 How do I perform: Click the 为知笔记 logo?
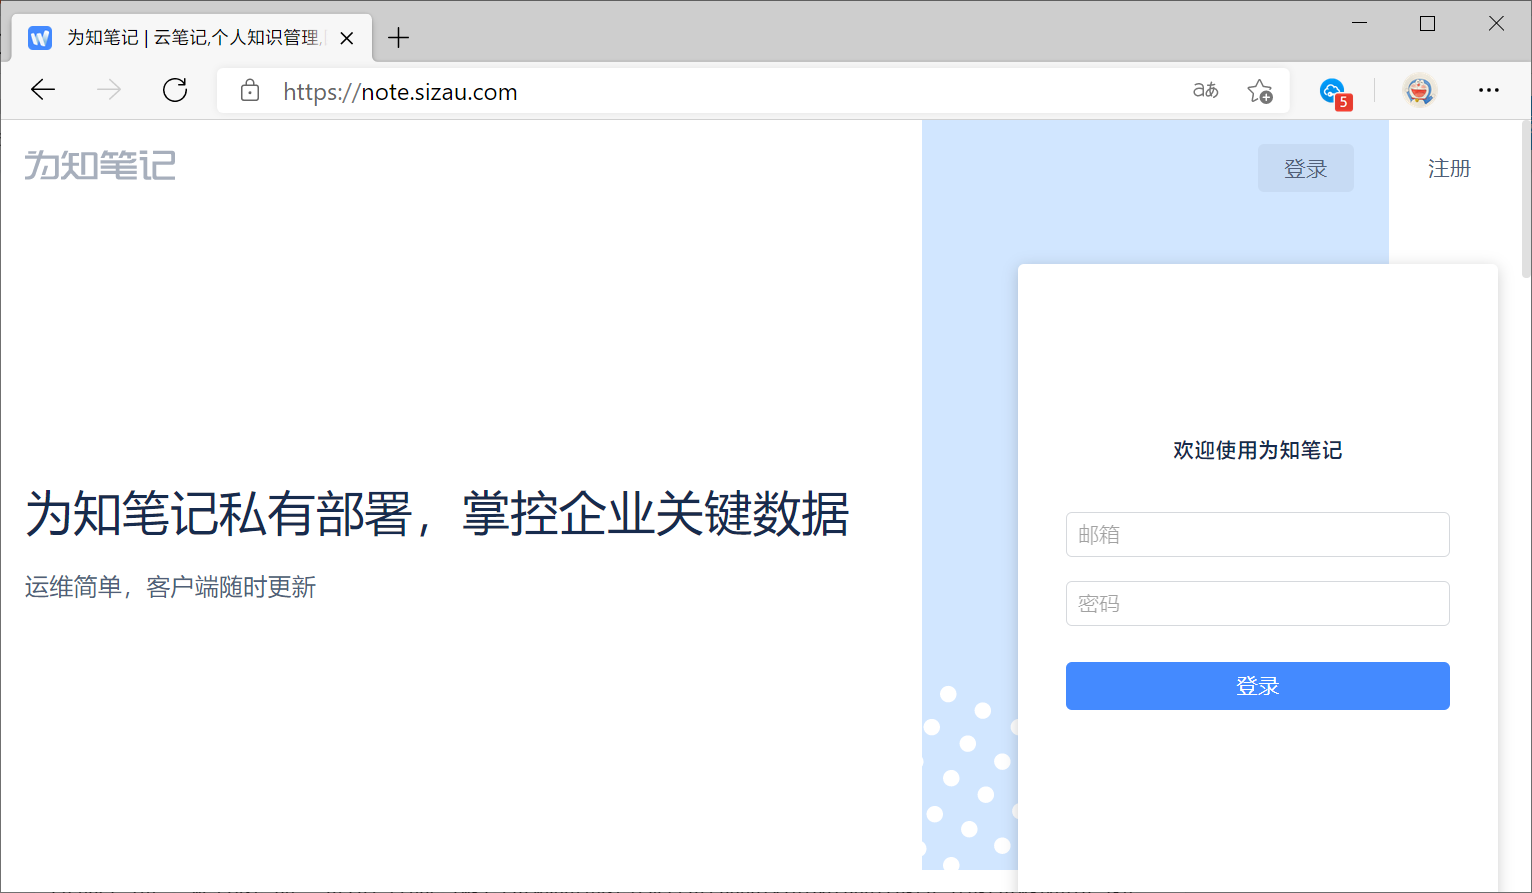click(100, 165)
